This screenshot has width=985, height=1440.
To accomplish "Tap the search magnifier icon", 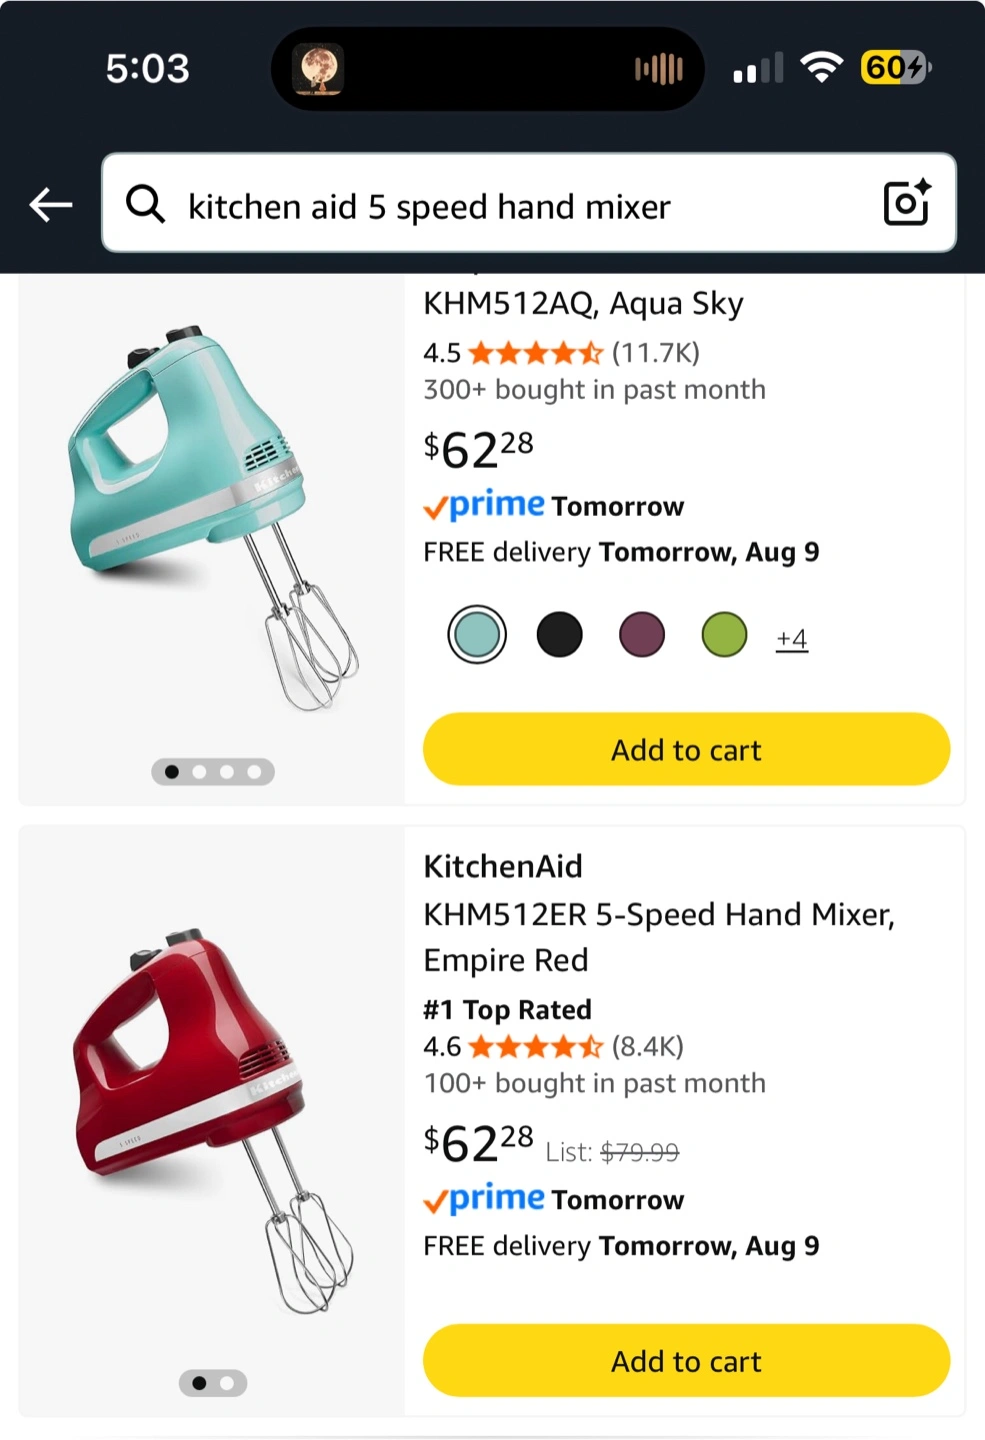I will point(145,204).
